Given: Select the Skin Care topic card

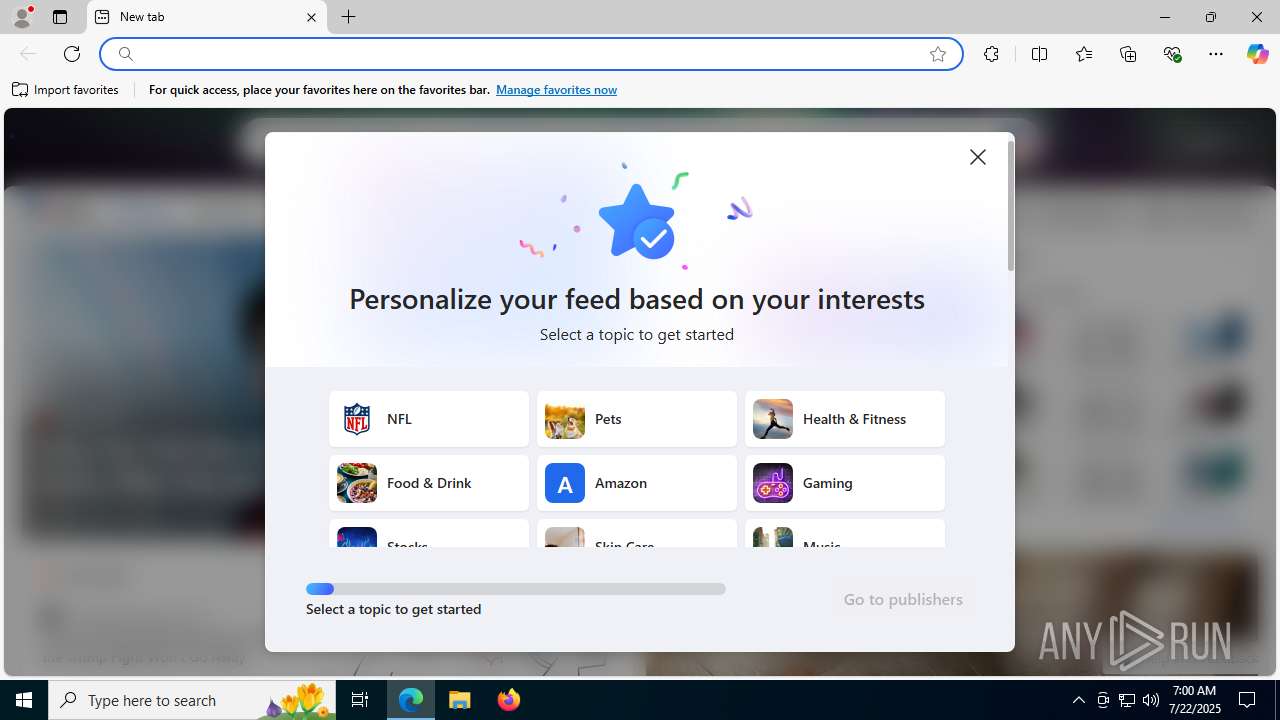Looking at the screenshot, I should tap(637, 534).
